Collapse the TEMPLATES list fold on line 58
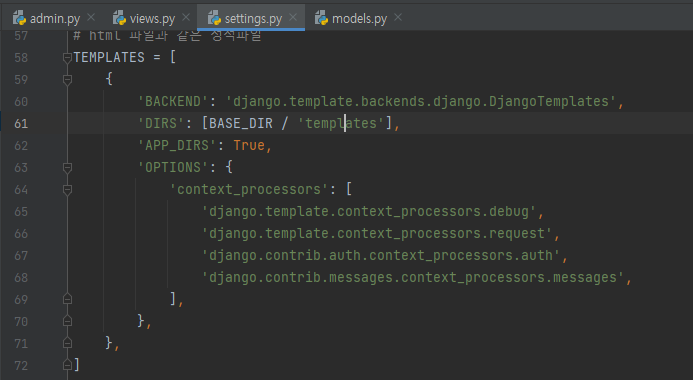This screenshot has width=693, height=380. [x=67, y=57]
